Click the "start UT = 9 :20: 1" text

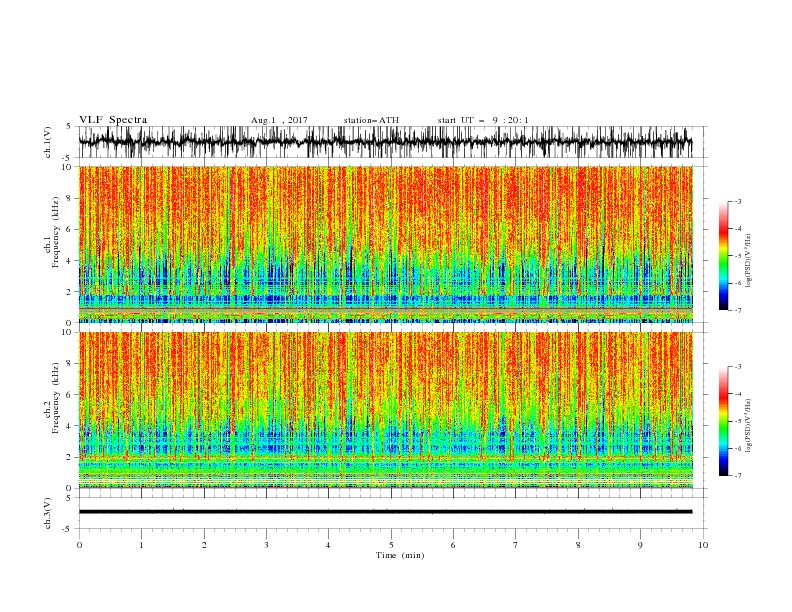483,120
